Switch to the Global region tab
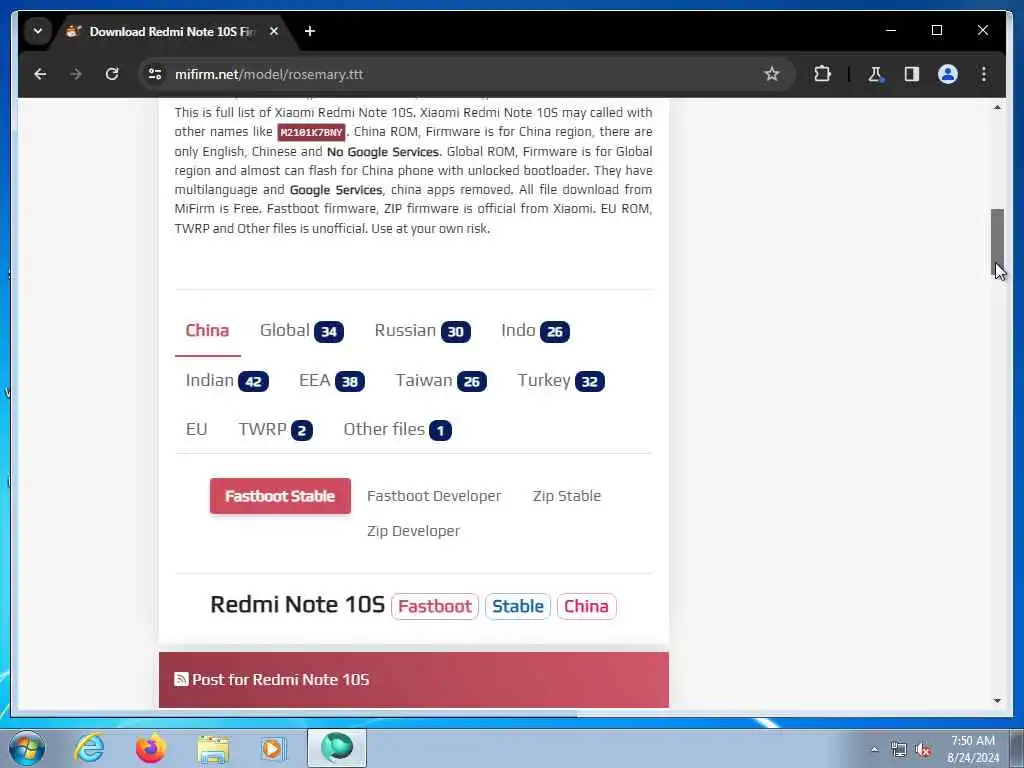 tap(301, 331)
